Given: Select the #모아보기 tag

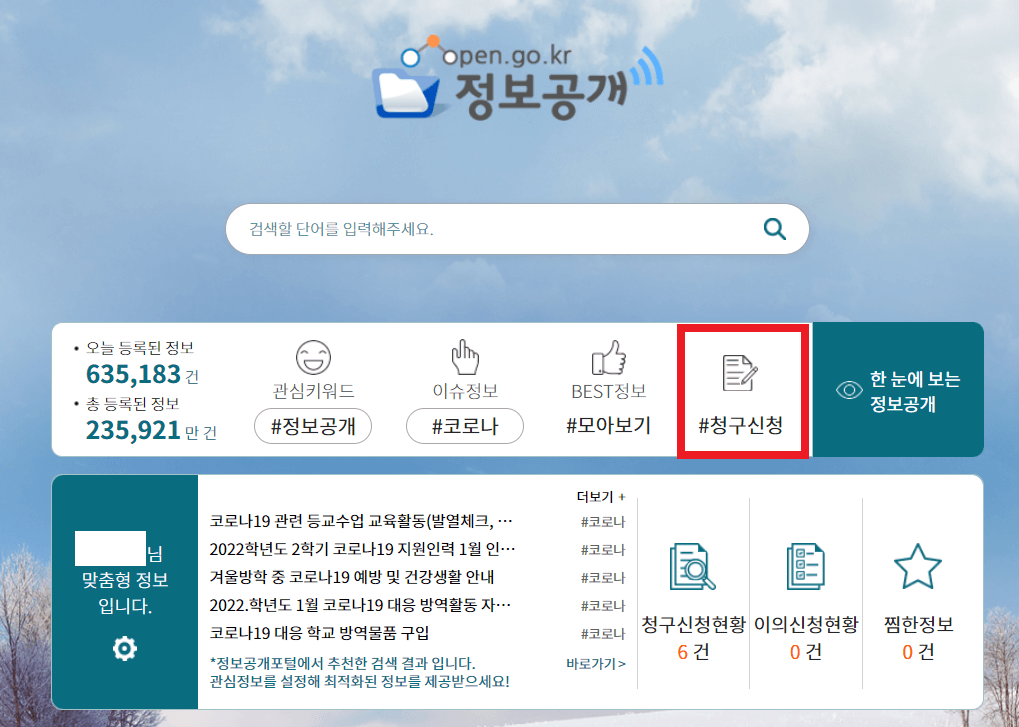Looking at the screenshot, I should 608,427.
